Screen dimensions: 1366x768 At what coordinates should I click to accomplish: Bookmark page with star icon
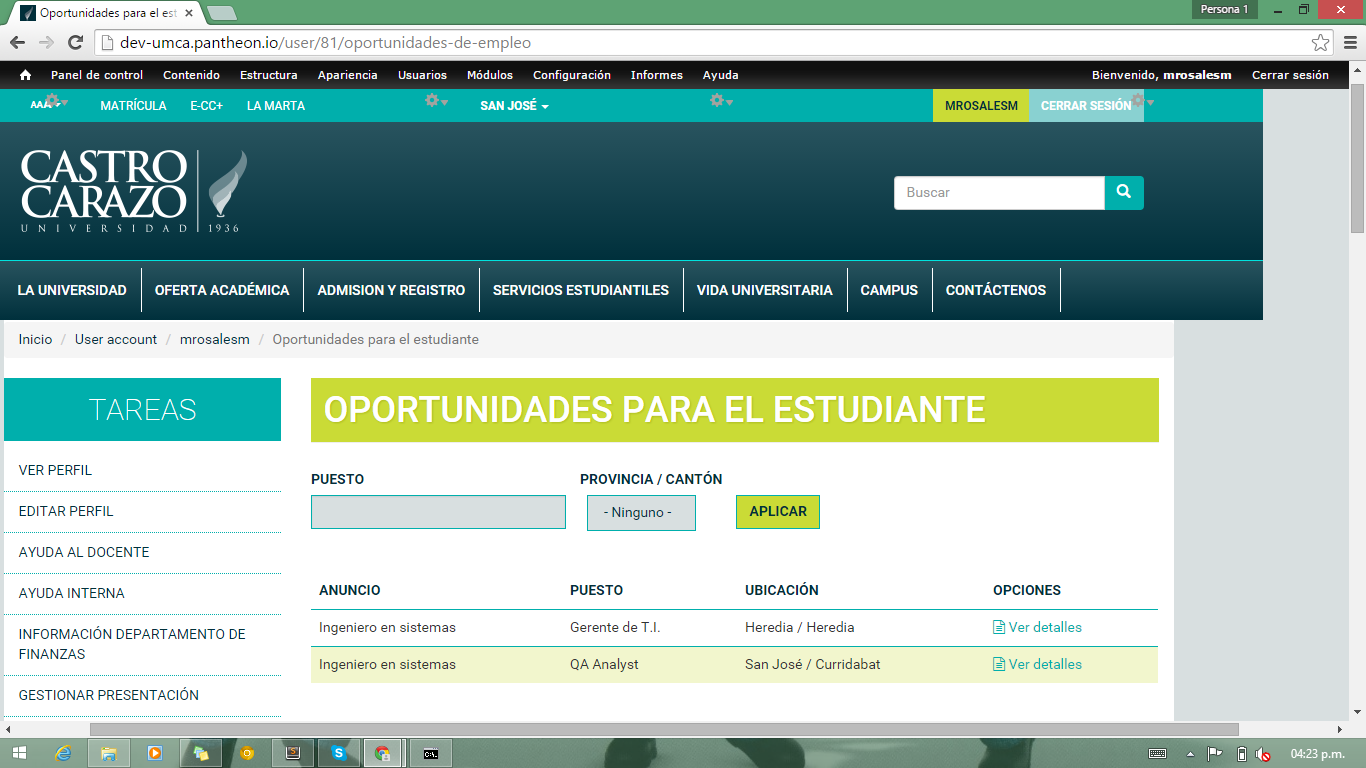click(1321, 43)
